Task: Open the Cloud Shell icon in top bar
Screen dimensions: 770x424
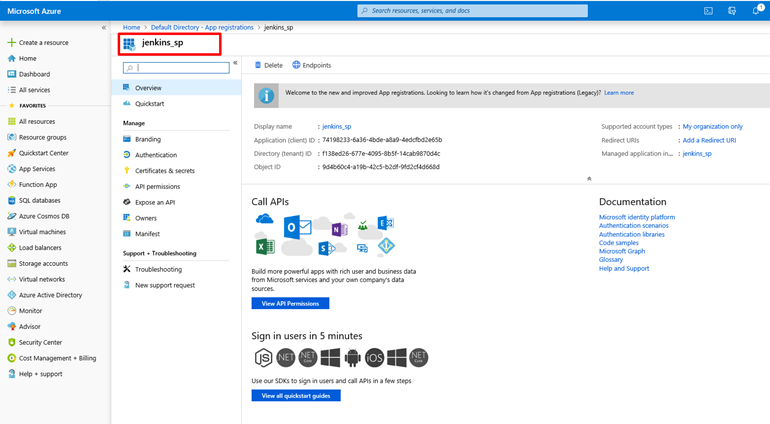Action: click(x=708, y=11)
